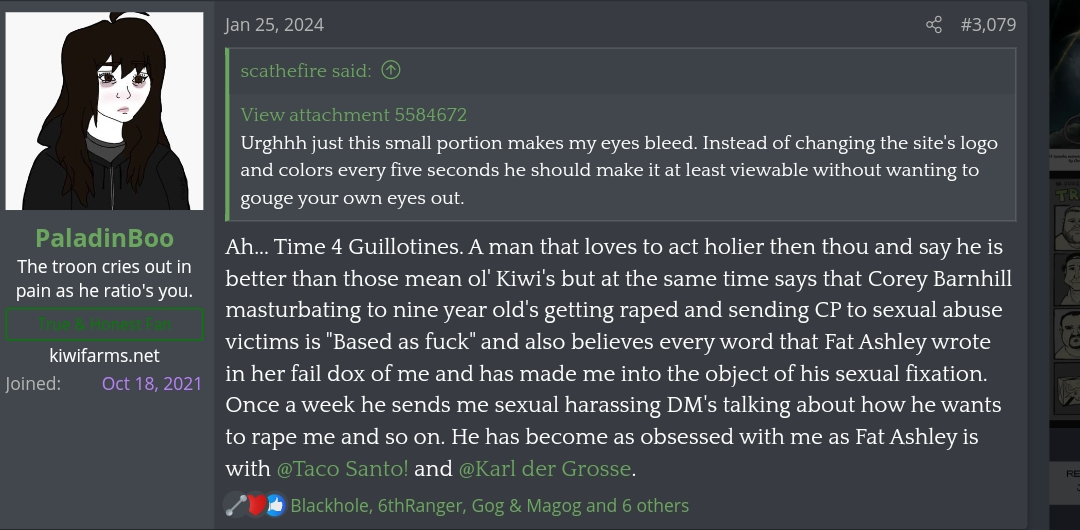
Task: Open View attachment 5584672 link
Action: 354,115
